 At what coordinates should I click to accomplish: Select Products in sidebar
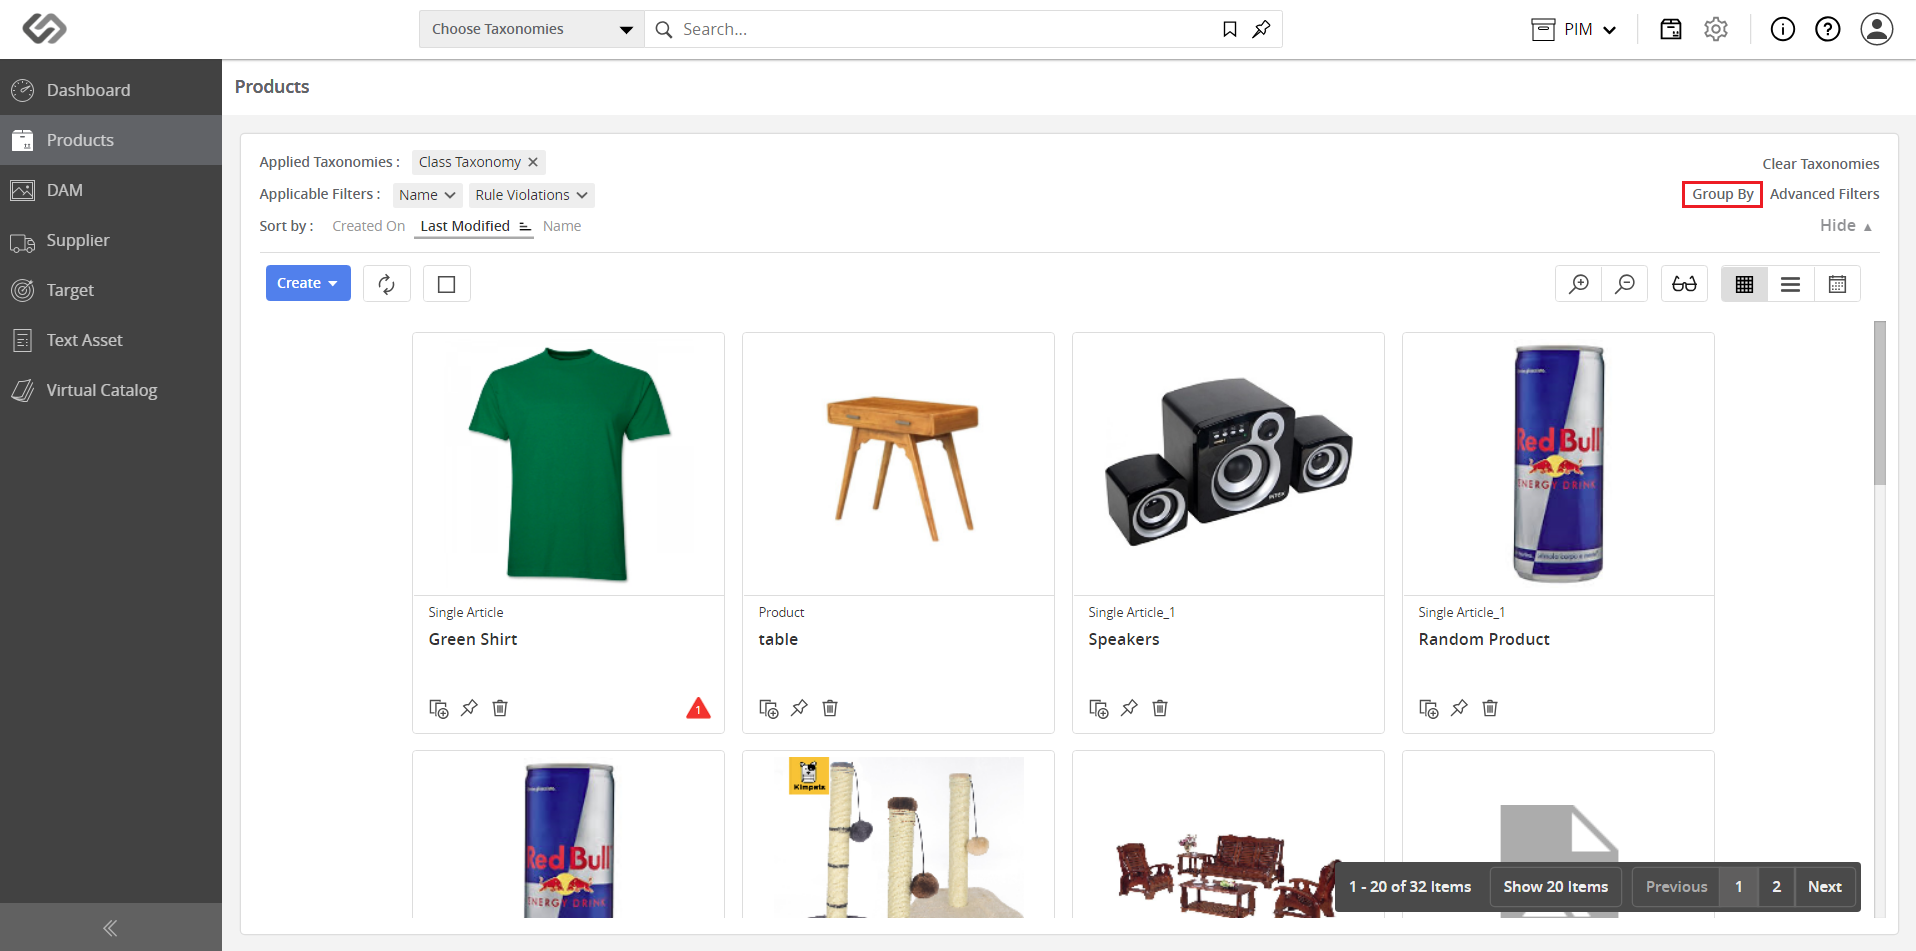pyautogui.click(x=111, y=140)
